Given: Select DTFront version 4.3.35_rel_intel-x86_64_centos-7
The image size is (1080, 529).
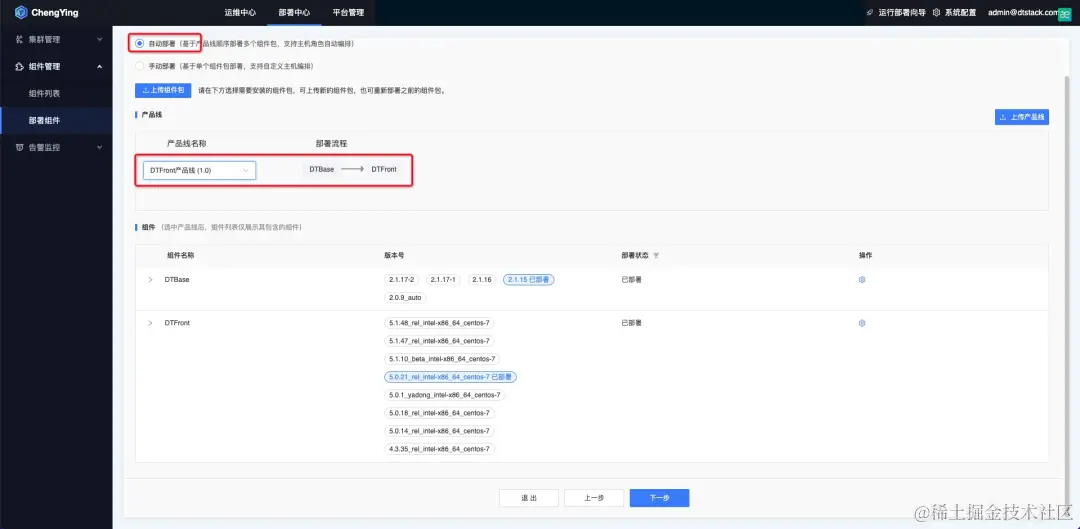Looking at the screenshot, I should coord(439,449).
